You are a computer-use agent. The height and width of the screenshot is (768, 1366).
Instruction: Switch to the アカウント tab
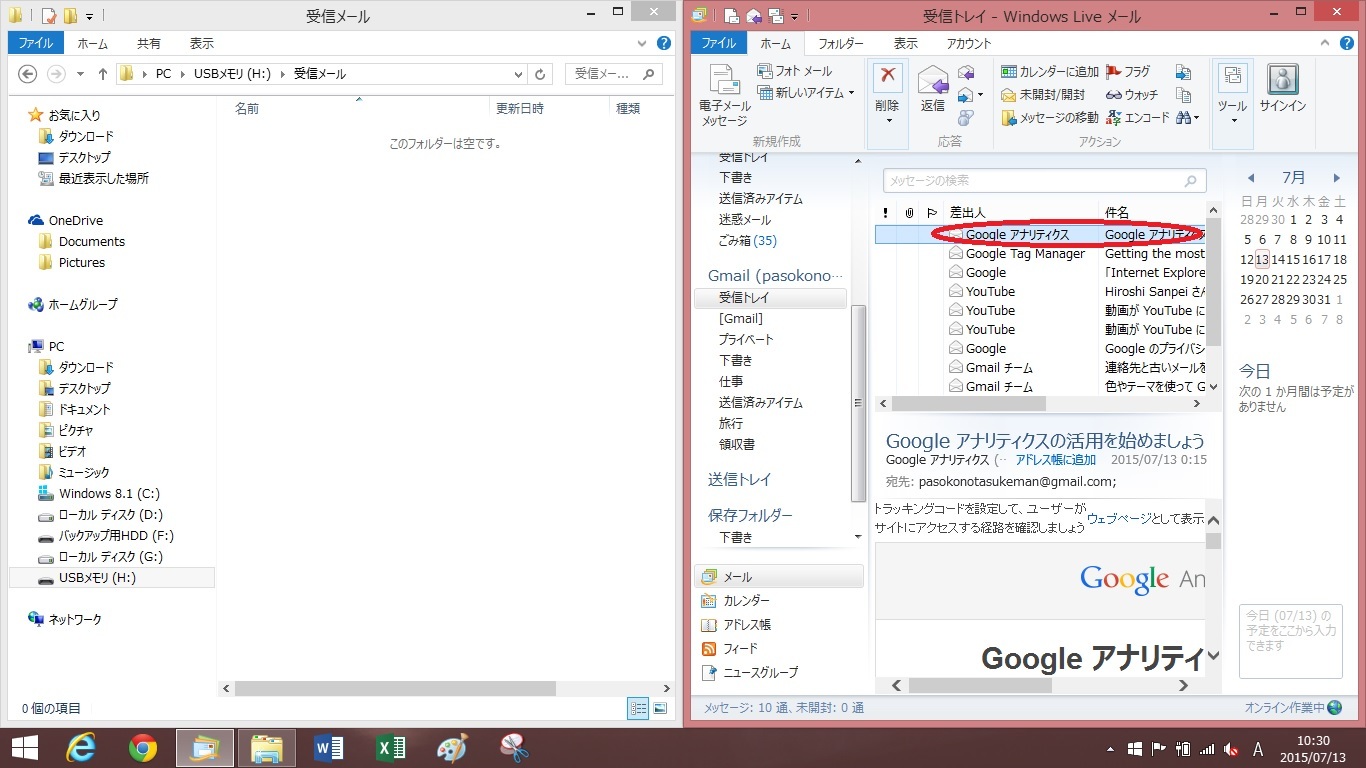[969, 43]
